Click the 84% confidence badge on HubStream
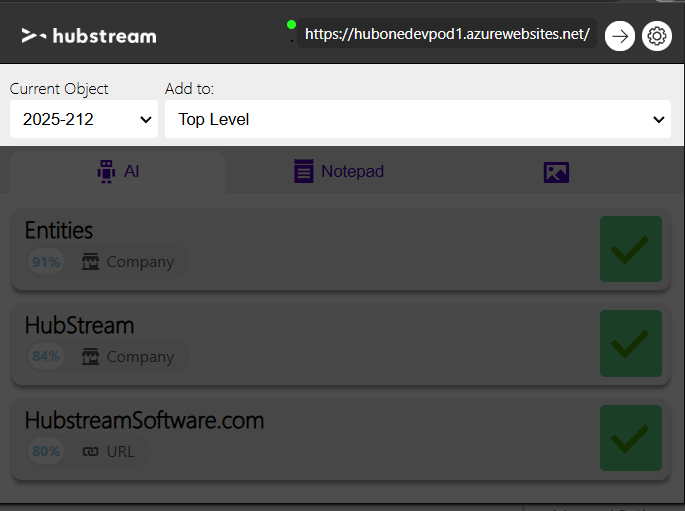 [46, 357]
